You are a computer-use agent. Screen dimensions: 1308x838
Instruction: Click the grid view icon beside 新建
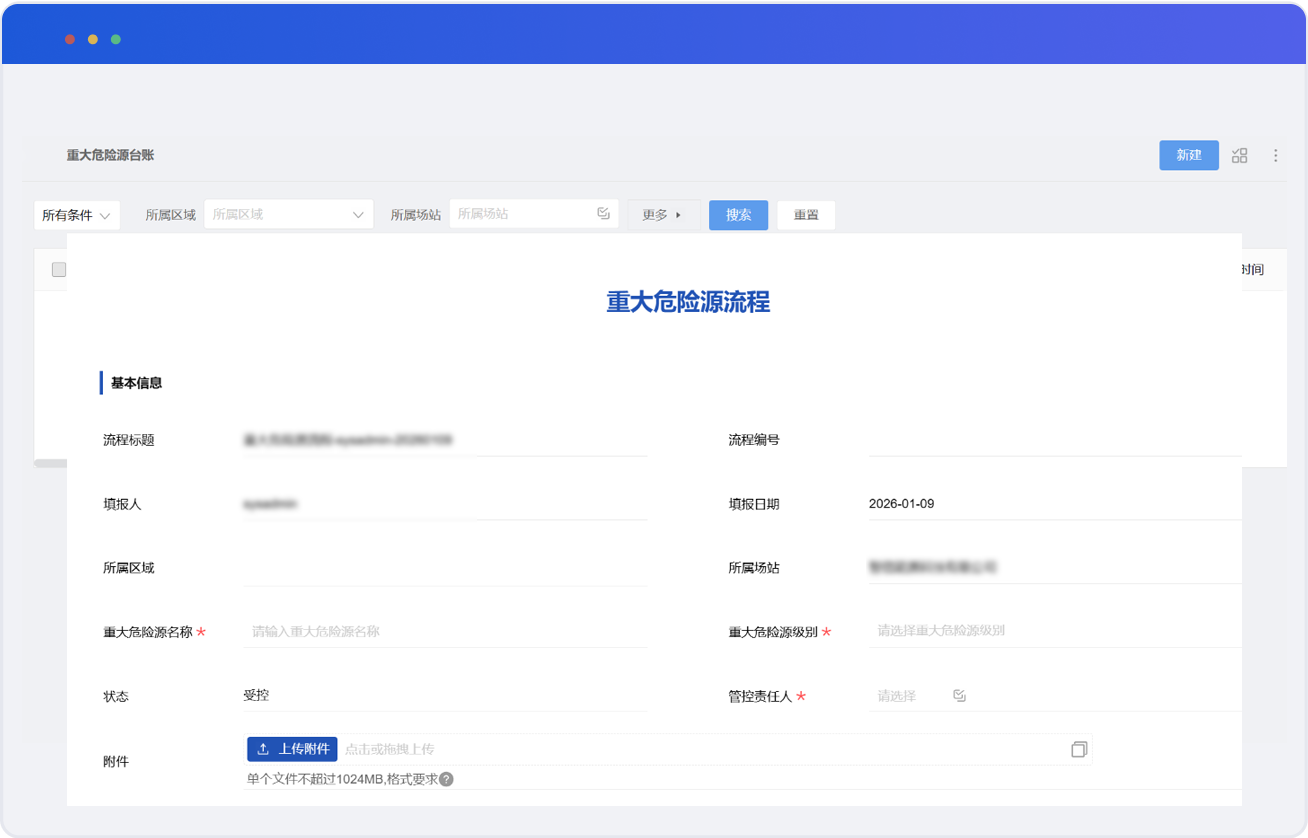pyautogui.click(x=1240, y=155)
